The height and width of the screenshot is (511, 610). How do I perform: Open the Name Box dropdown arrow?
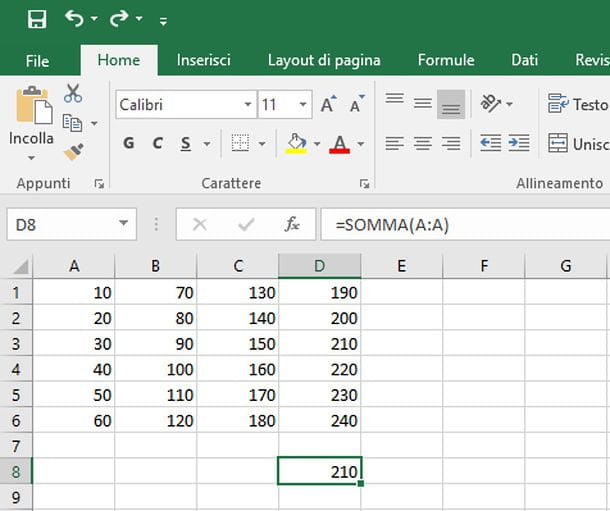(123, 223)
